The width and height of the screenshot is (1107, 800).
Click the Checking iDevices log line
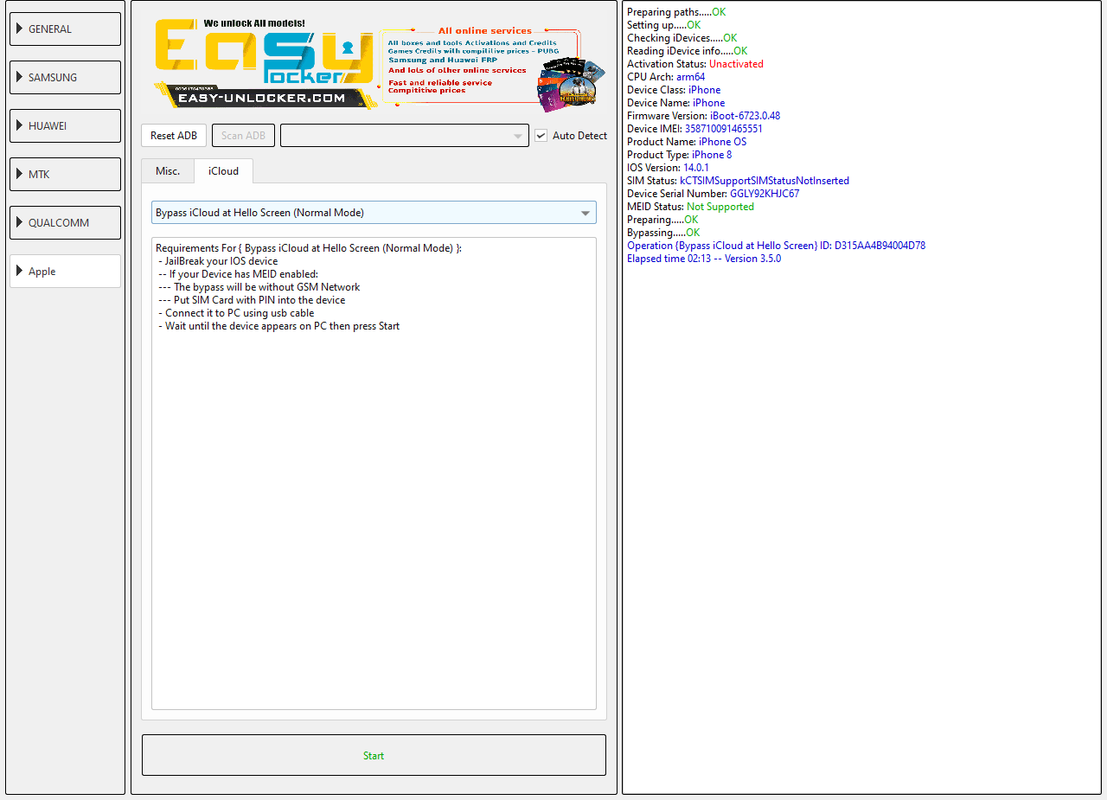pos(682,38)
